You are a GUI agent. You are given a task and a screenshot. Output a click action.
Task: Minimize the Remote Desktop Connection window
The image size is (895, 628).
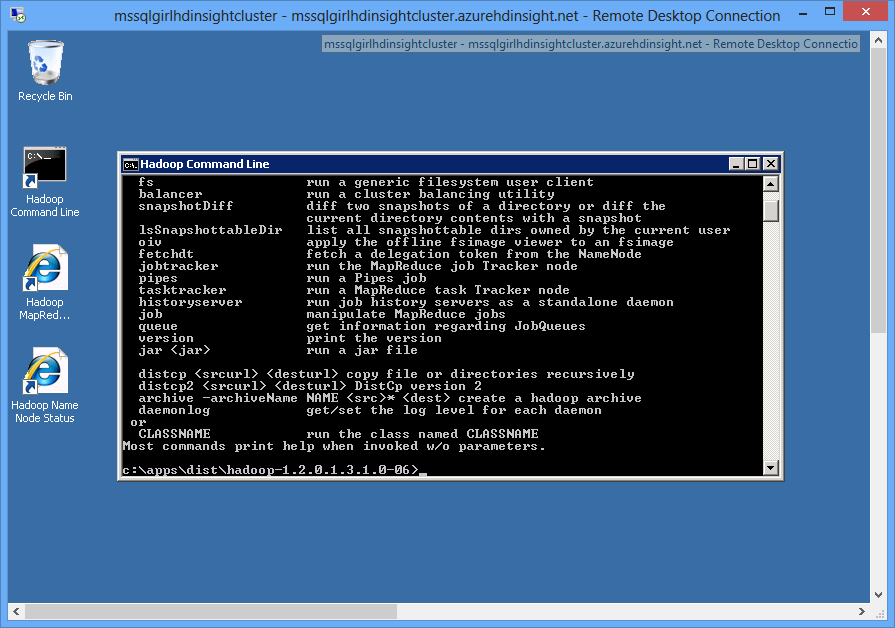(x=803, y=13)
